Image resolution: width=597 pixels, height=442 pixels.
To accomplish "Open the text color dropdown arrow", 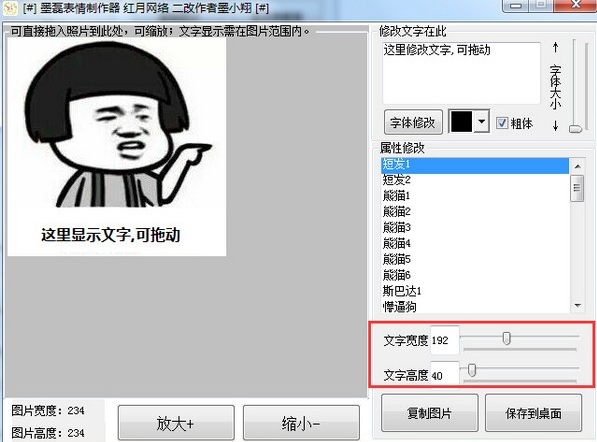I will pyautogui.click(x=482, y=122).
